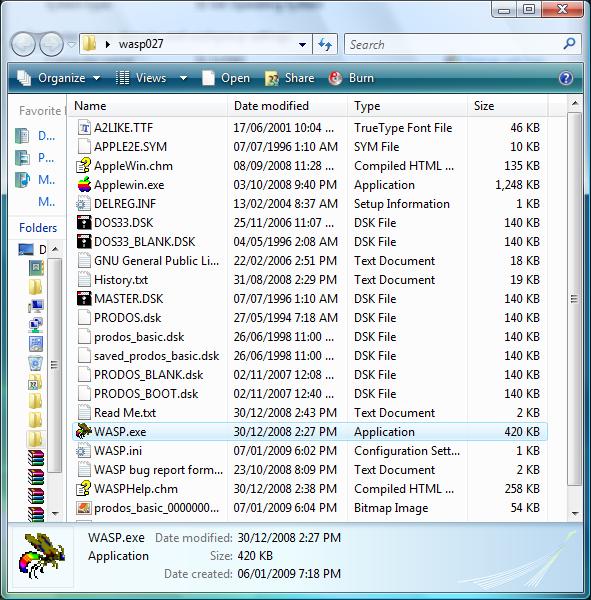Click the vertical scrollbar down arrow of file list
Screen dimensions: 591x600
coord(575,514)
